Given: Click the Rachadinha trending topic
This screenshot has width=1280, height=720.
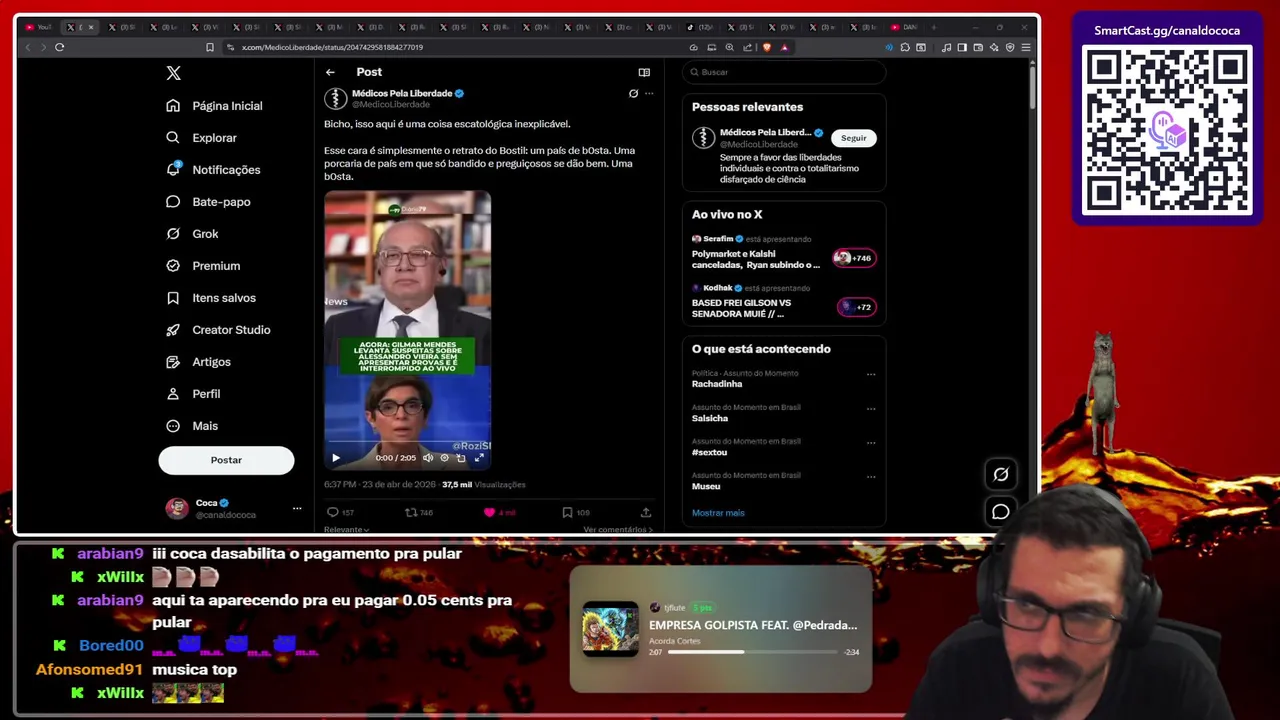Looking at the screenshot, I should [717, 384].
